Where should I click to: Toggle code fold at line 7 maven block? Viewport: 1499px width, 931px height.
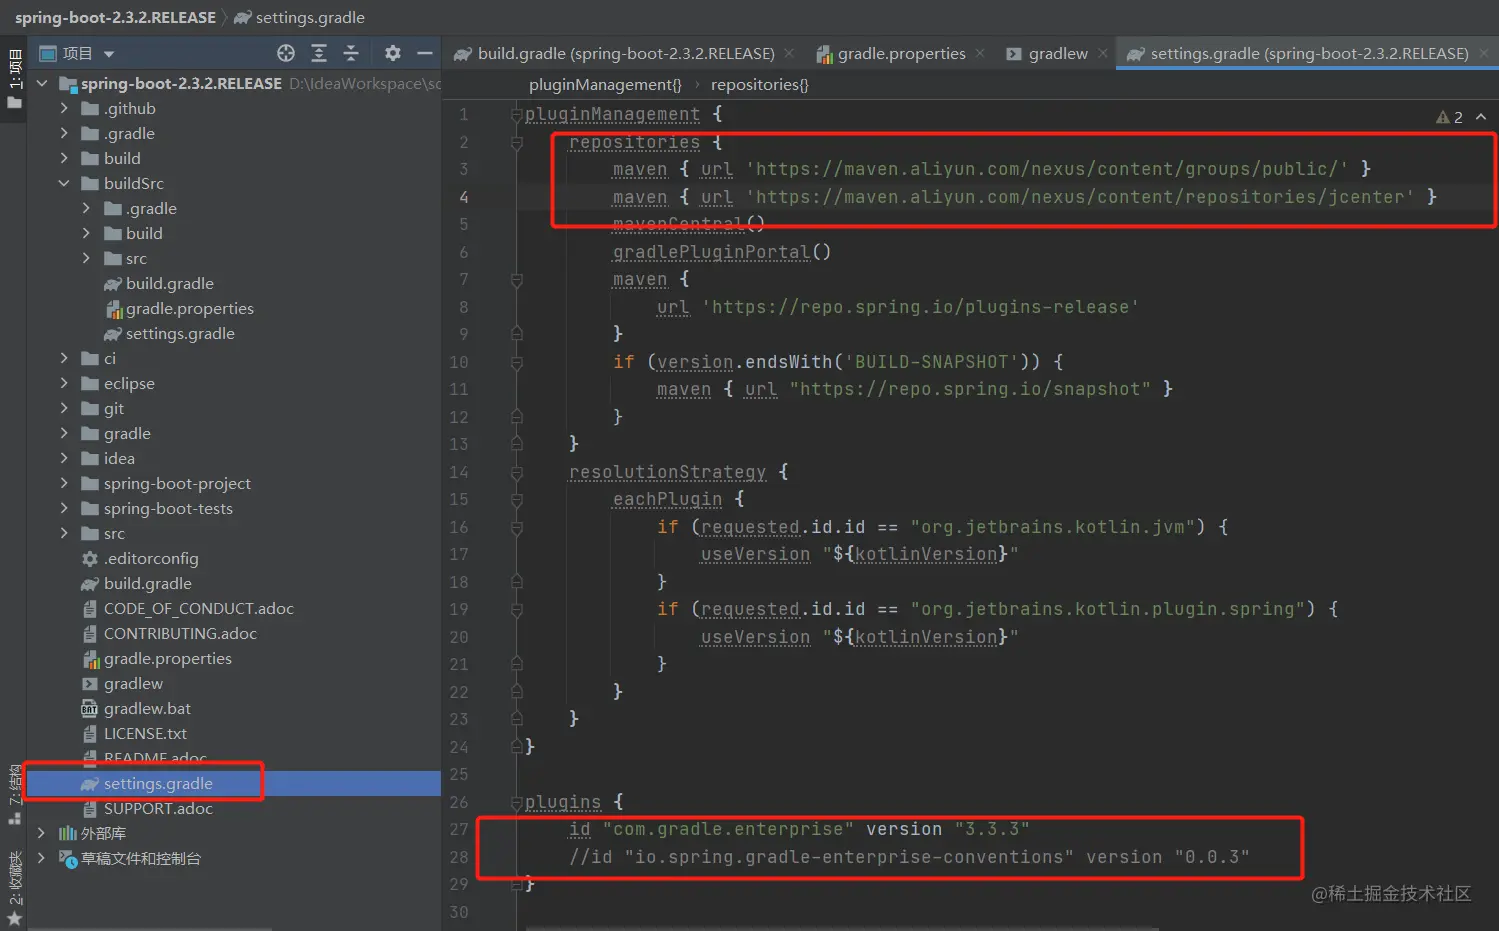(x=517, y=280)
